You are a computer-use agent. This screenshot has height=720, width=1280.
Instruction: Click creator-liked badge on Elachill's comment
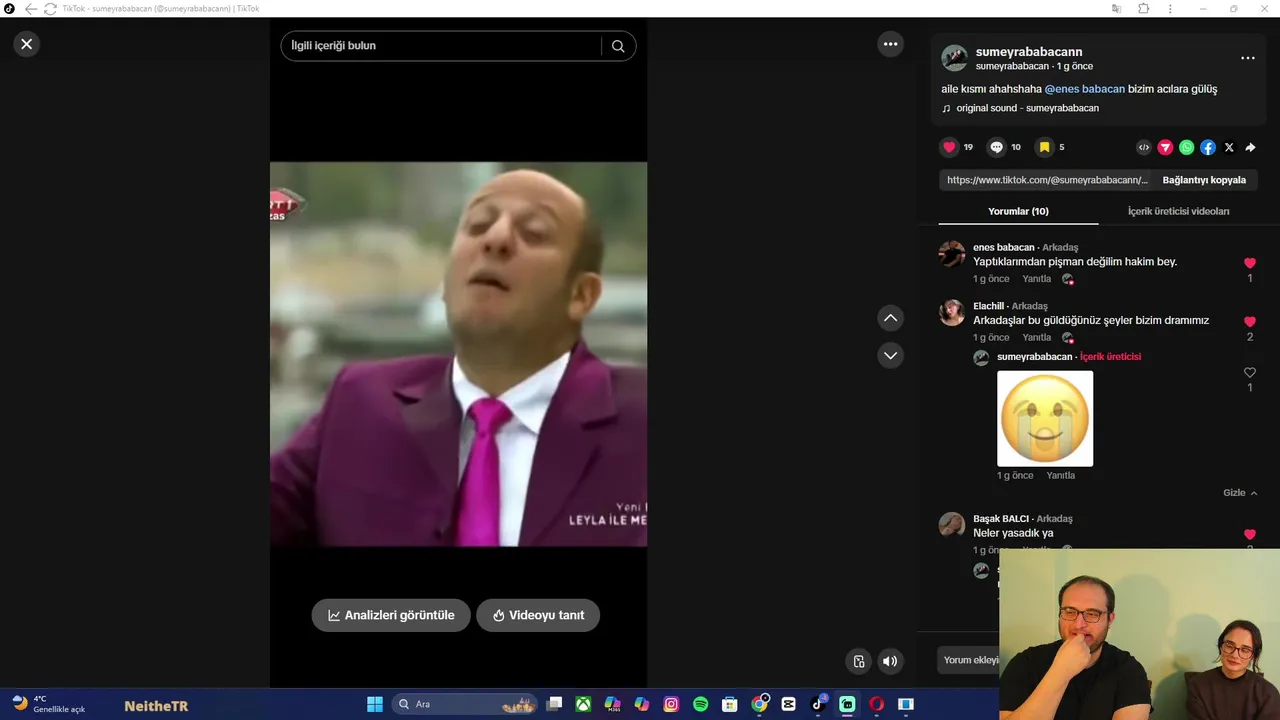tap(1067, 338)
